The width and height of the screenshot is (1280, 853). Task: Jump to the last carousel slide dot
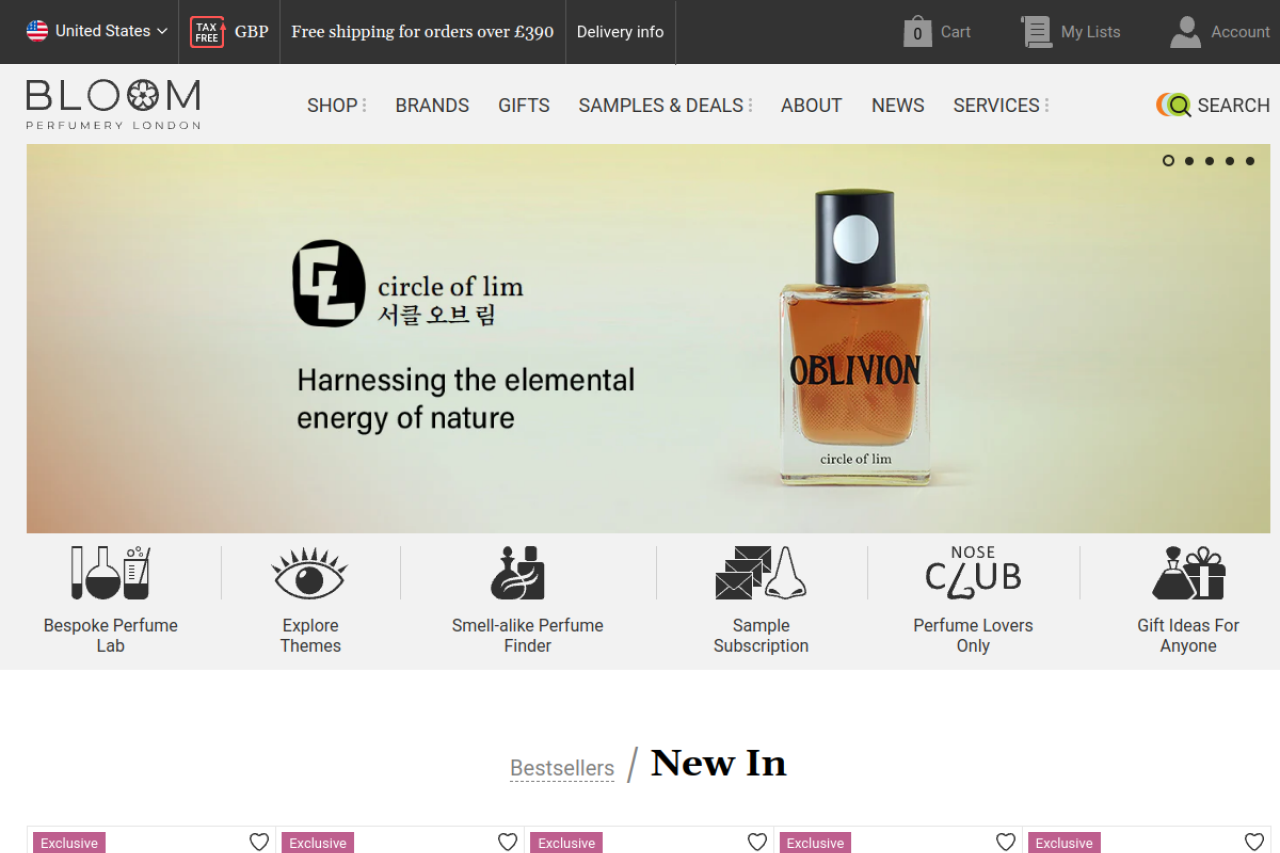(x=1250, y=161)
